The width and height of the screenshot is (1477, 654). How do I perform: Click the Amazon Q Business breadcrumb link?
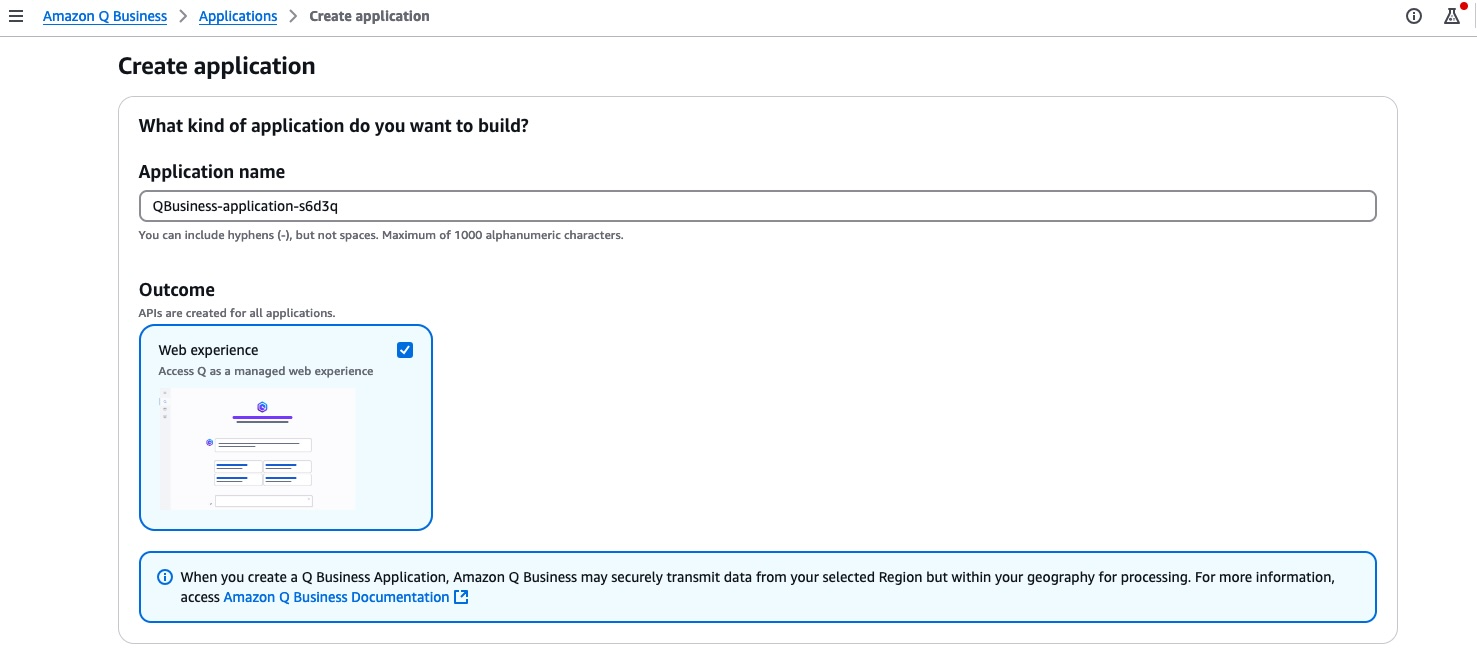(x=104, y=16)
